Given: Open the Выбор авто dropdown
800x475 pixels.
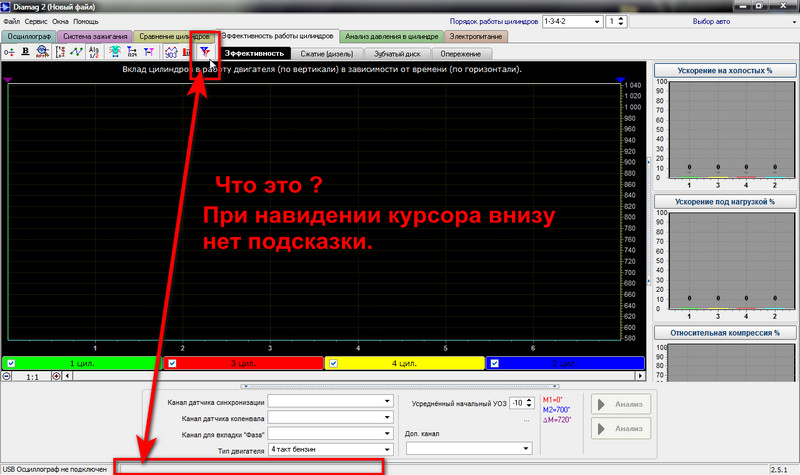Looking at the screenshot, I should pos(714,22).
